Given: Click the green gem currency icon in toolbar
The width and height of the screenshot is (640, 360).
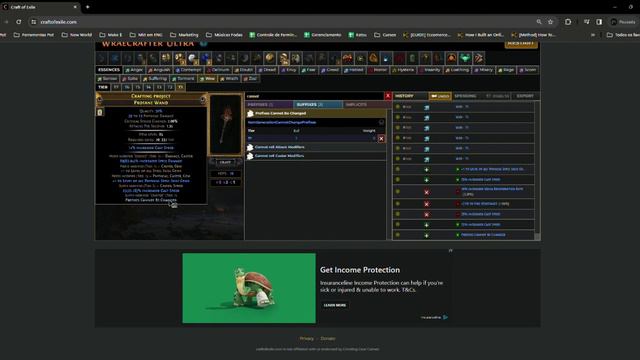Looking at the screenshot, I should [465, 58].
